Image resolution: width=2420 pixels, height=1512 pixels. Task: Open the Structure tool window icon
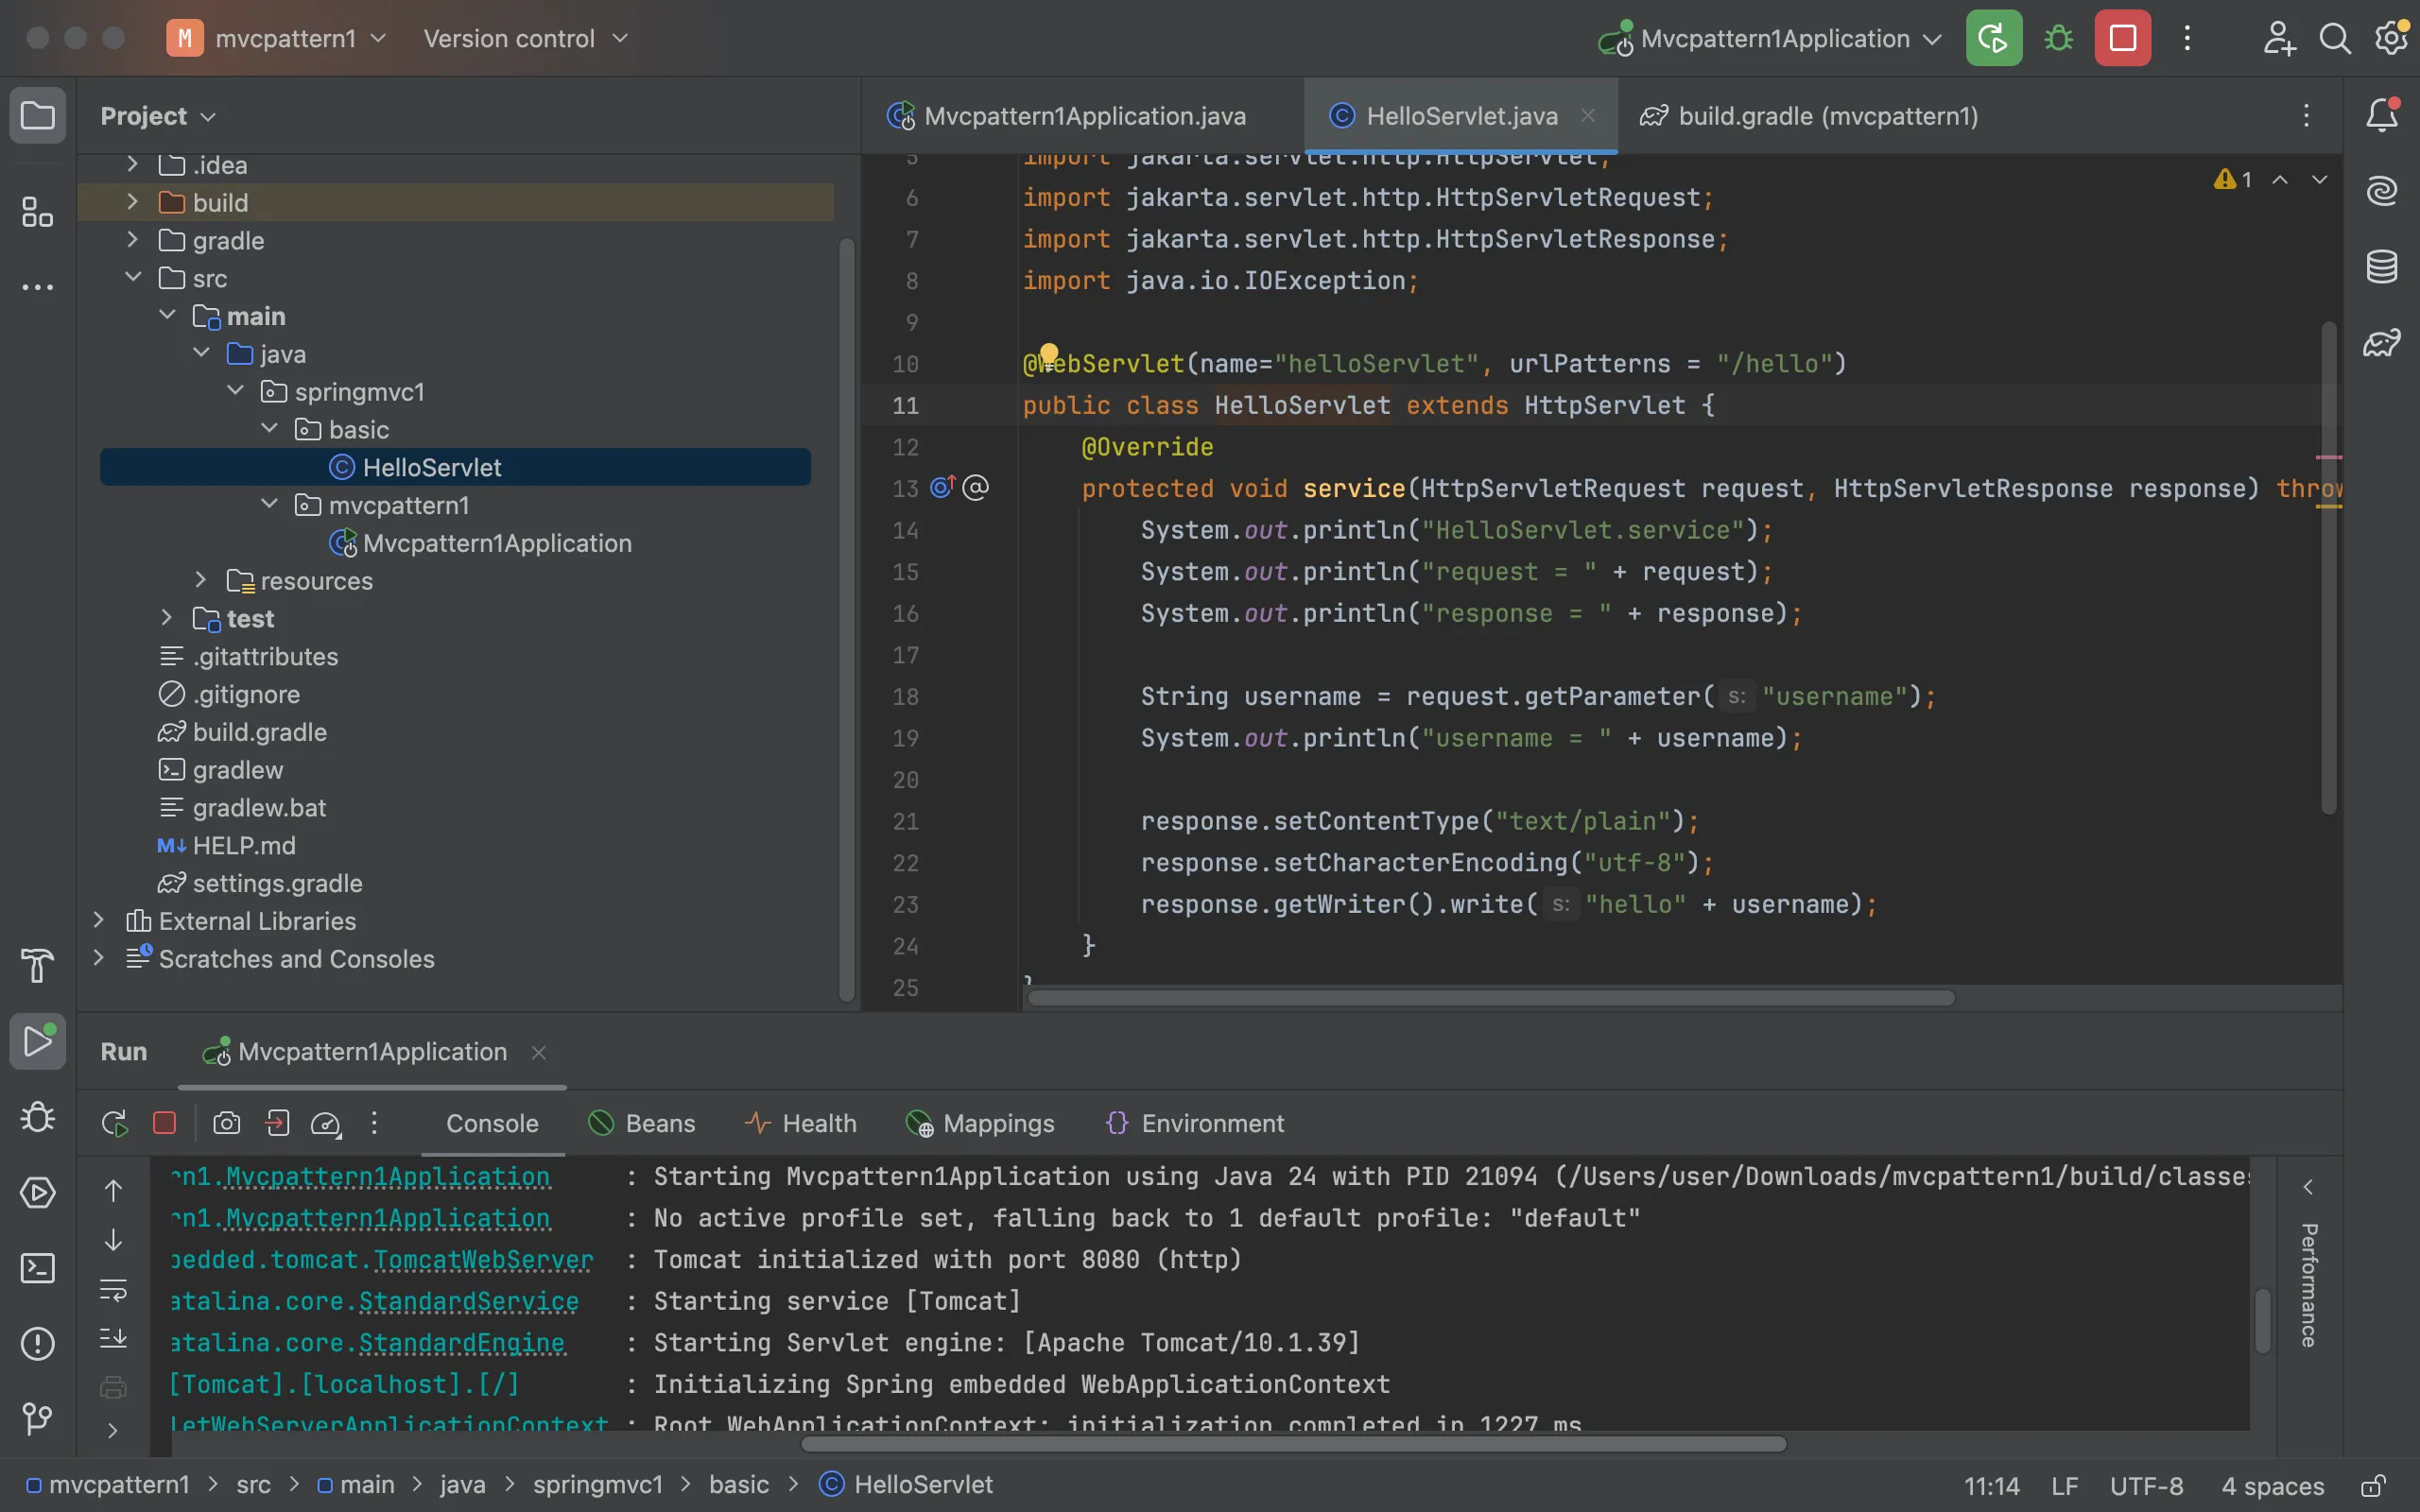click(38, 212)
